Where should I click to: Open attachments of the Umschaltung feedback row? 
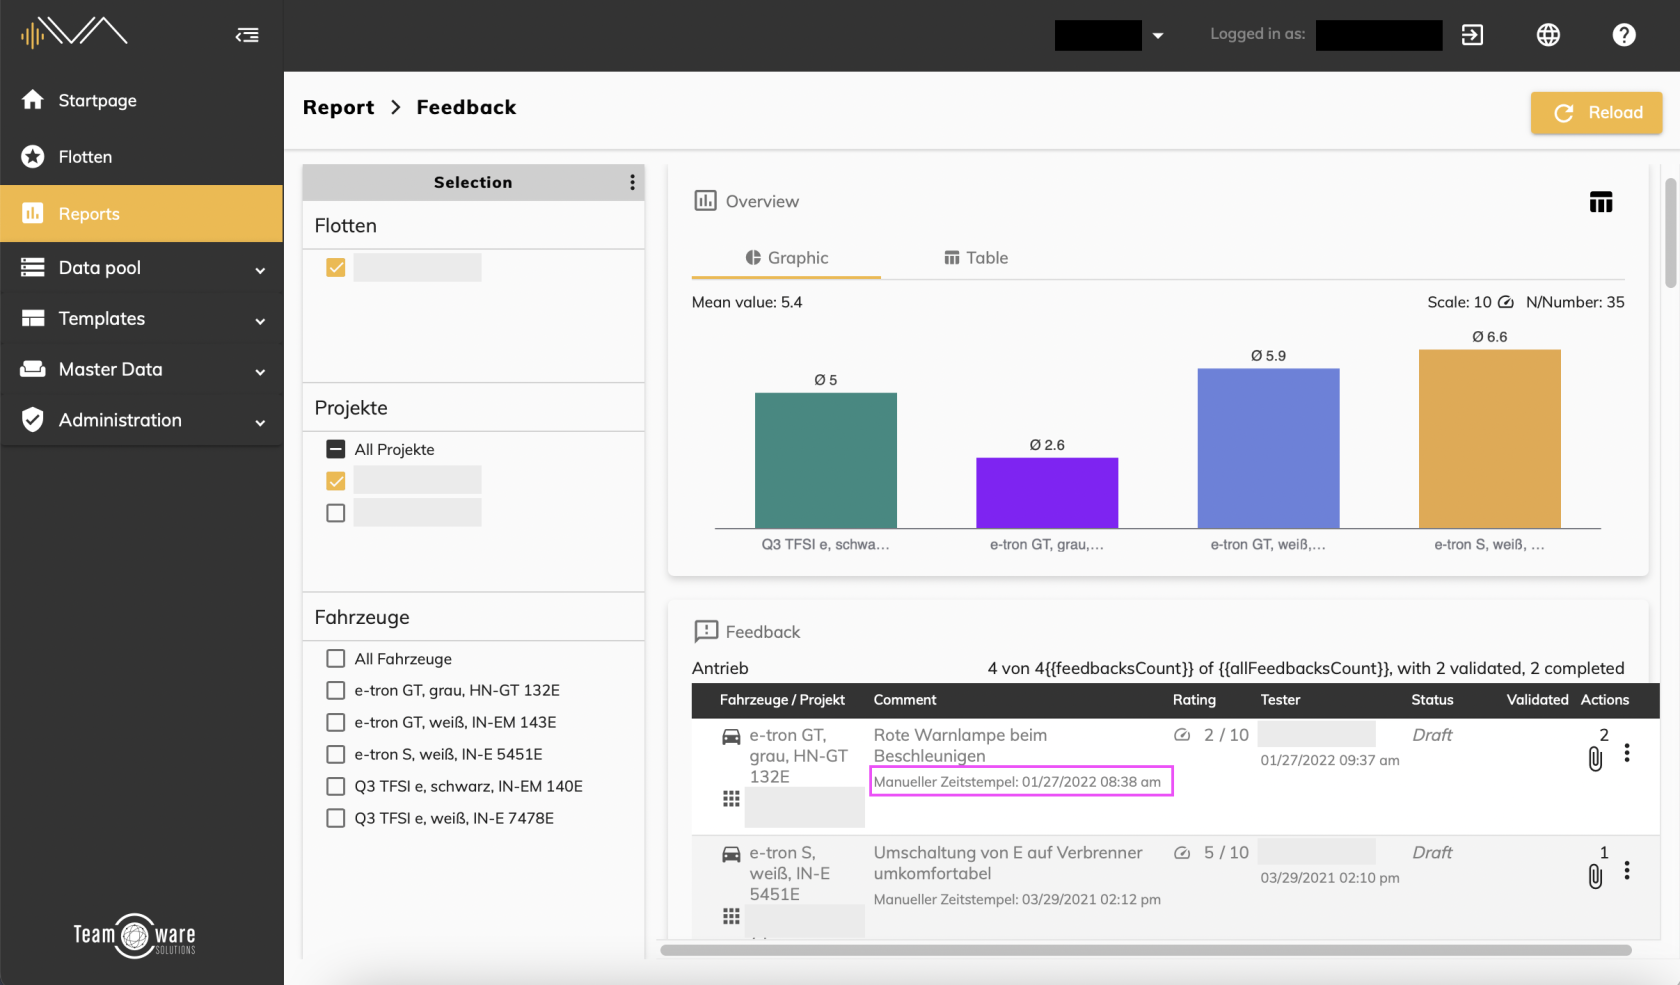tap(1595, 877)
